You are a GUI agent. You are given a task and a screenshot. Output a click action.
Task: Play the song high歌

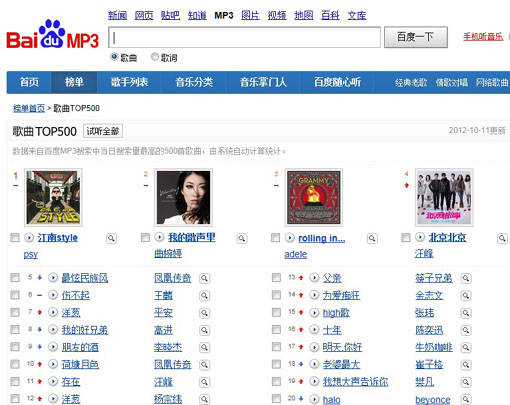click(314, 312)
